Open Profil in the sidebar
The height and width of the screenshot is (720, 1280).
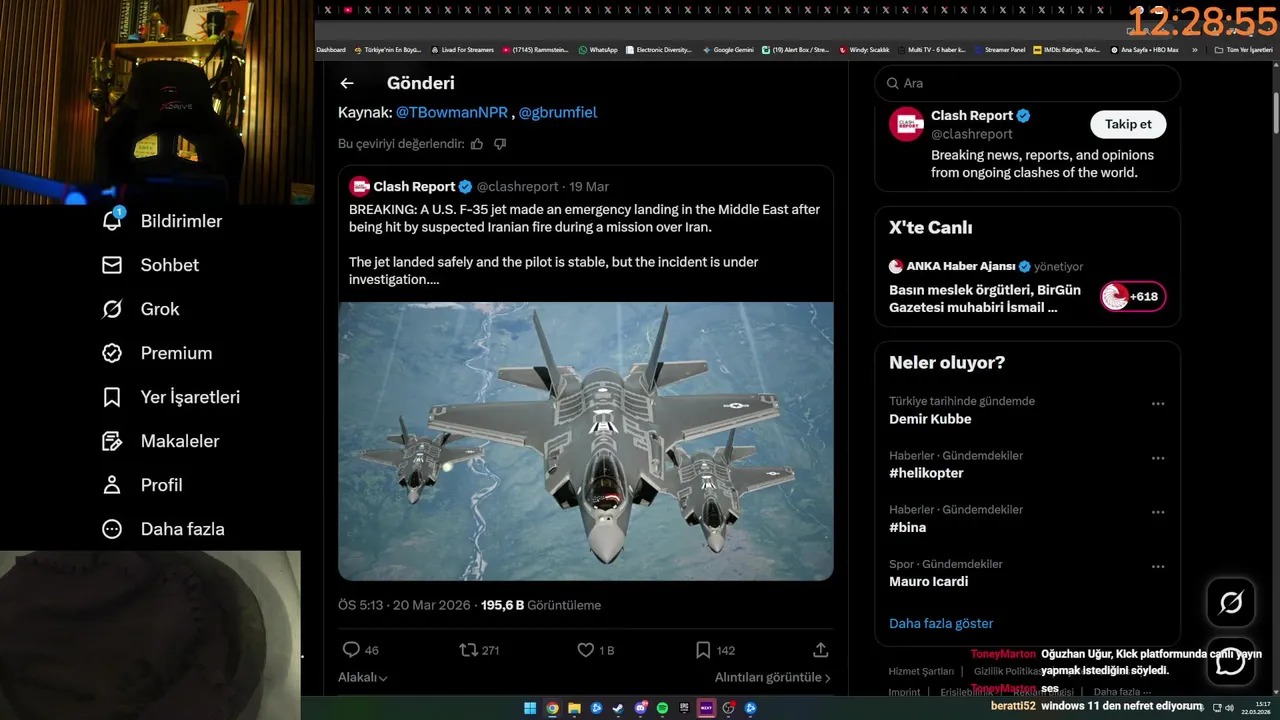click(142, 485)
